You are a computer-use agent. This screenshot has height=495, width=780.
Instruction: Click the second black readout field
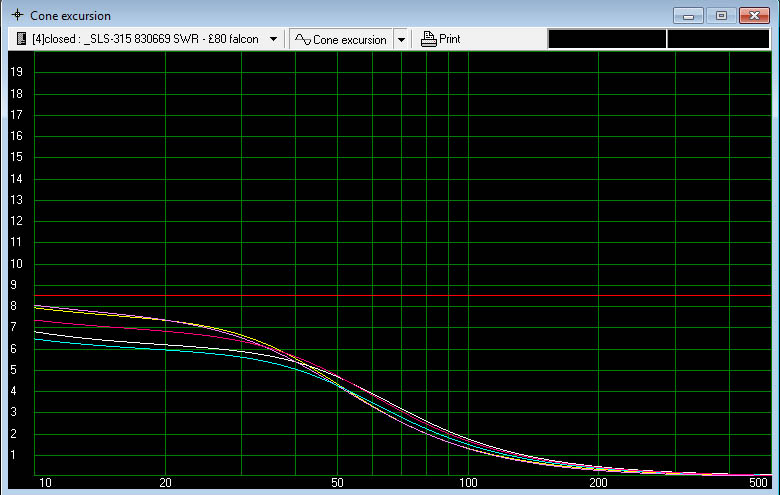[x=718, y=39]
